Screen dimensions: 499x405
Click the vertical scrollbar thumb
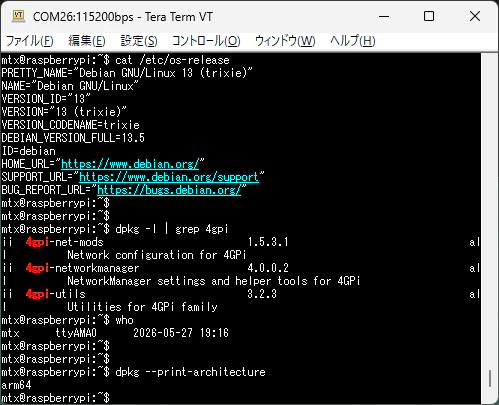(x=490, y=378)
